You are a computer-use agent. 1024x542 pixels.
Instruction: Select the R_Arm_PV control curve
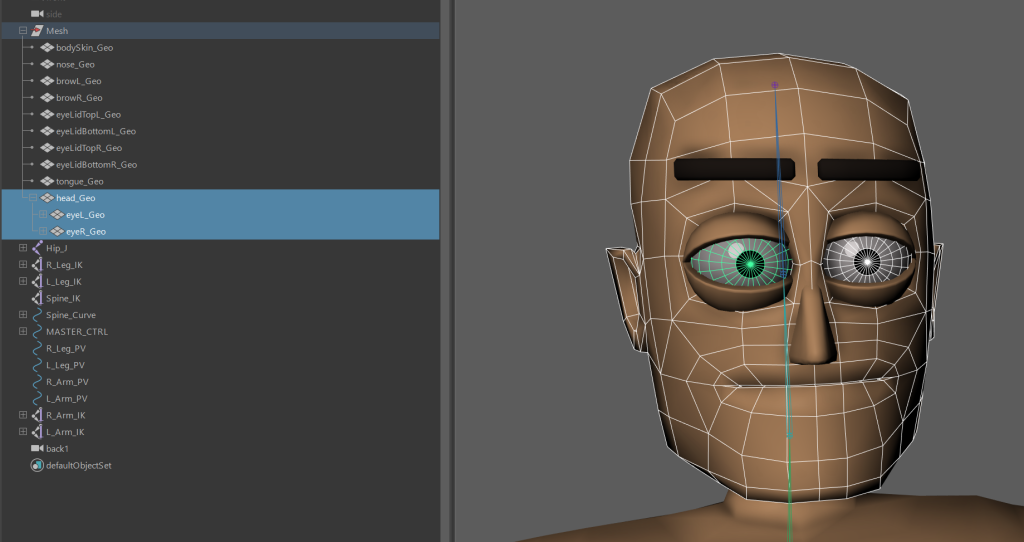[67, 382]
